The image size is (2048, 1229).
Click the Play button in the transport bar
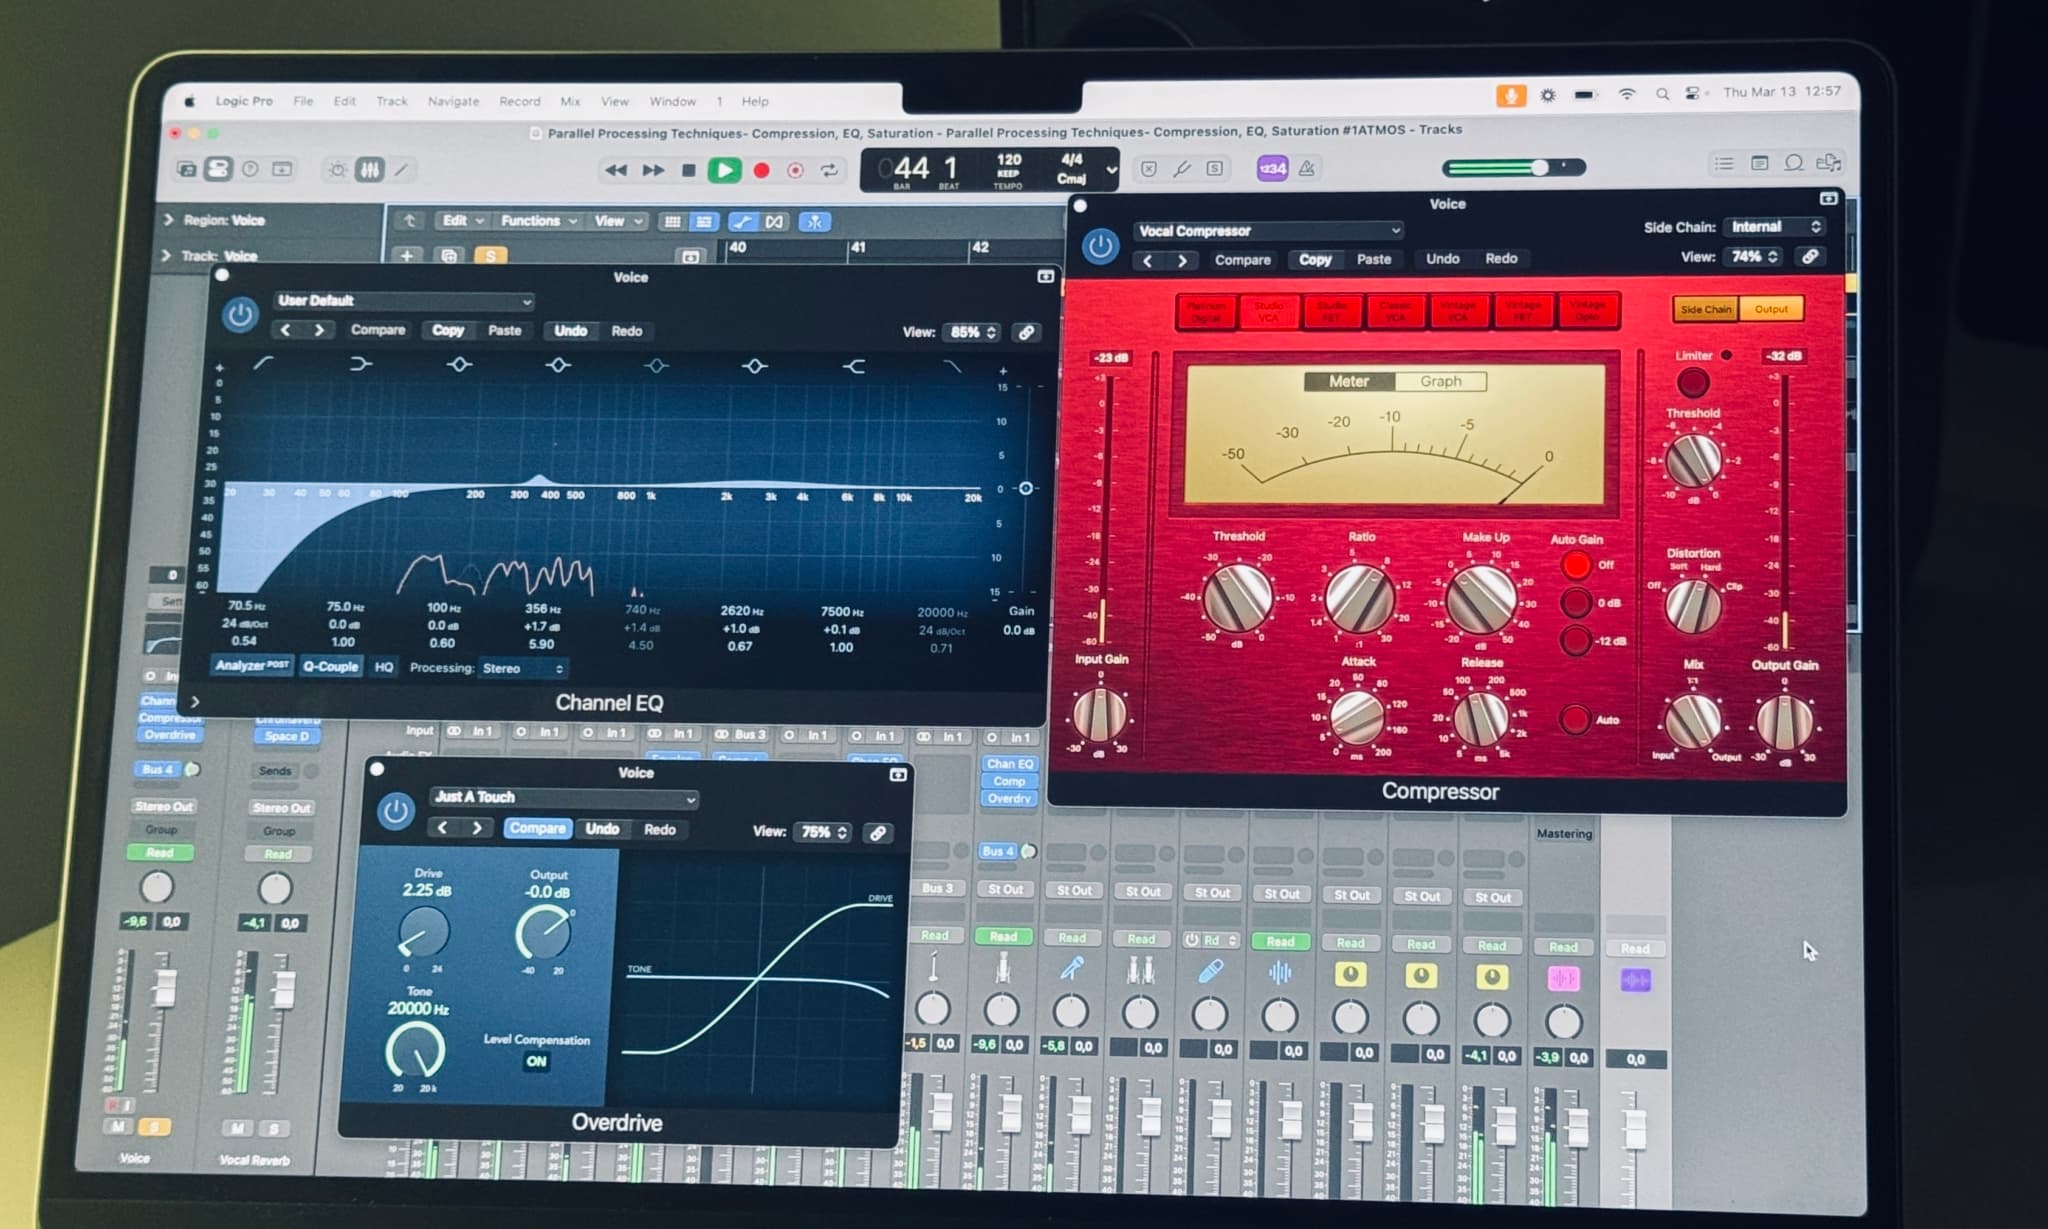(724, 169)
